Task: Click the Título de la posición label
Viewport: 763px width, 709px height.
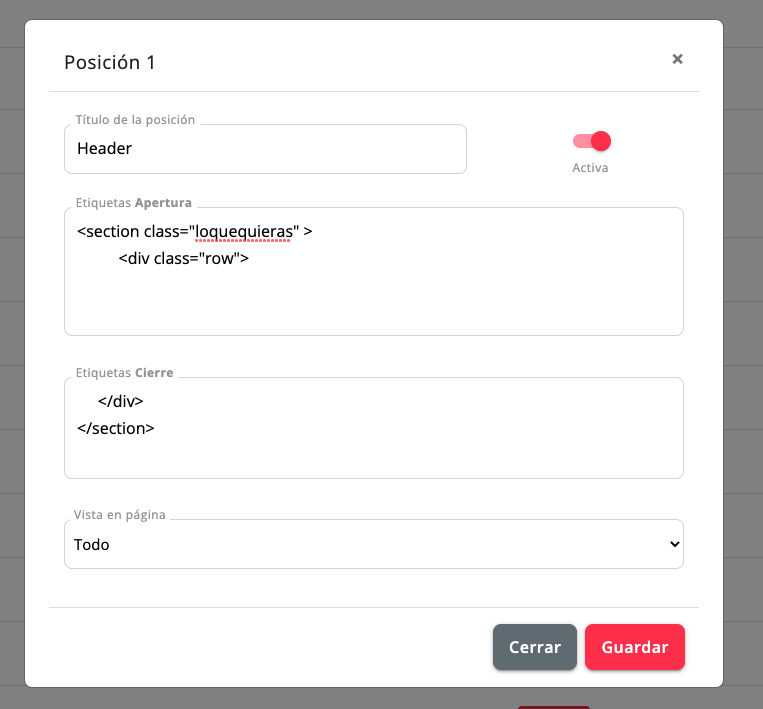Action: (135, 120)
